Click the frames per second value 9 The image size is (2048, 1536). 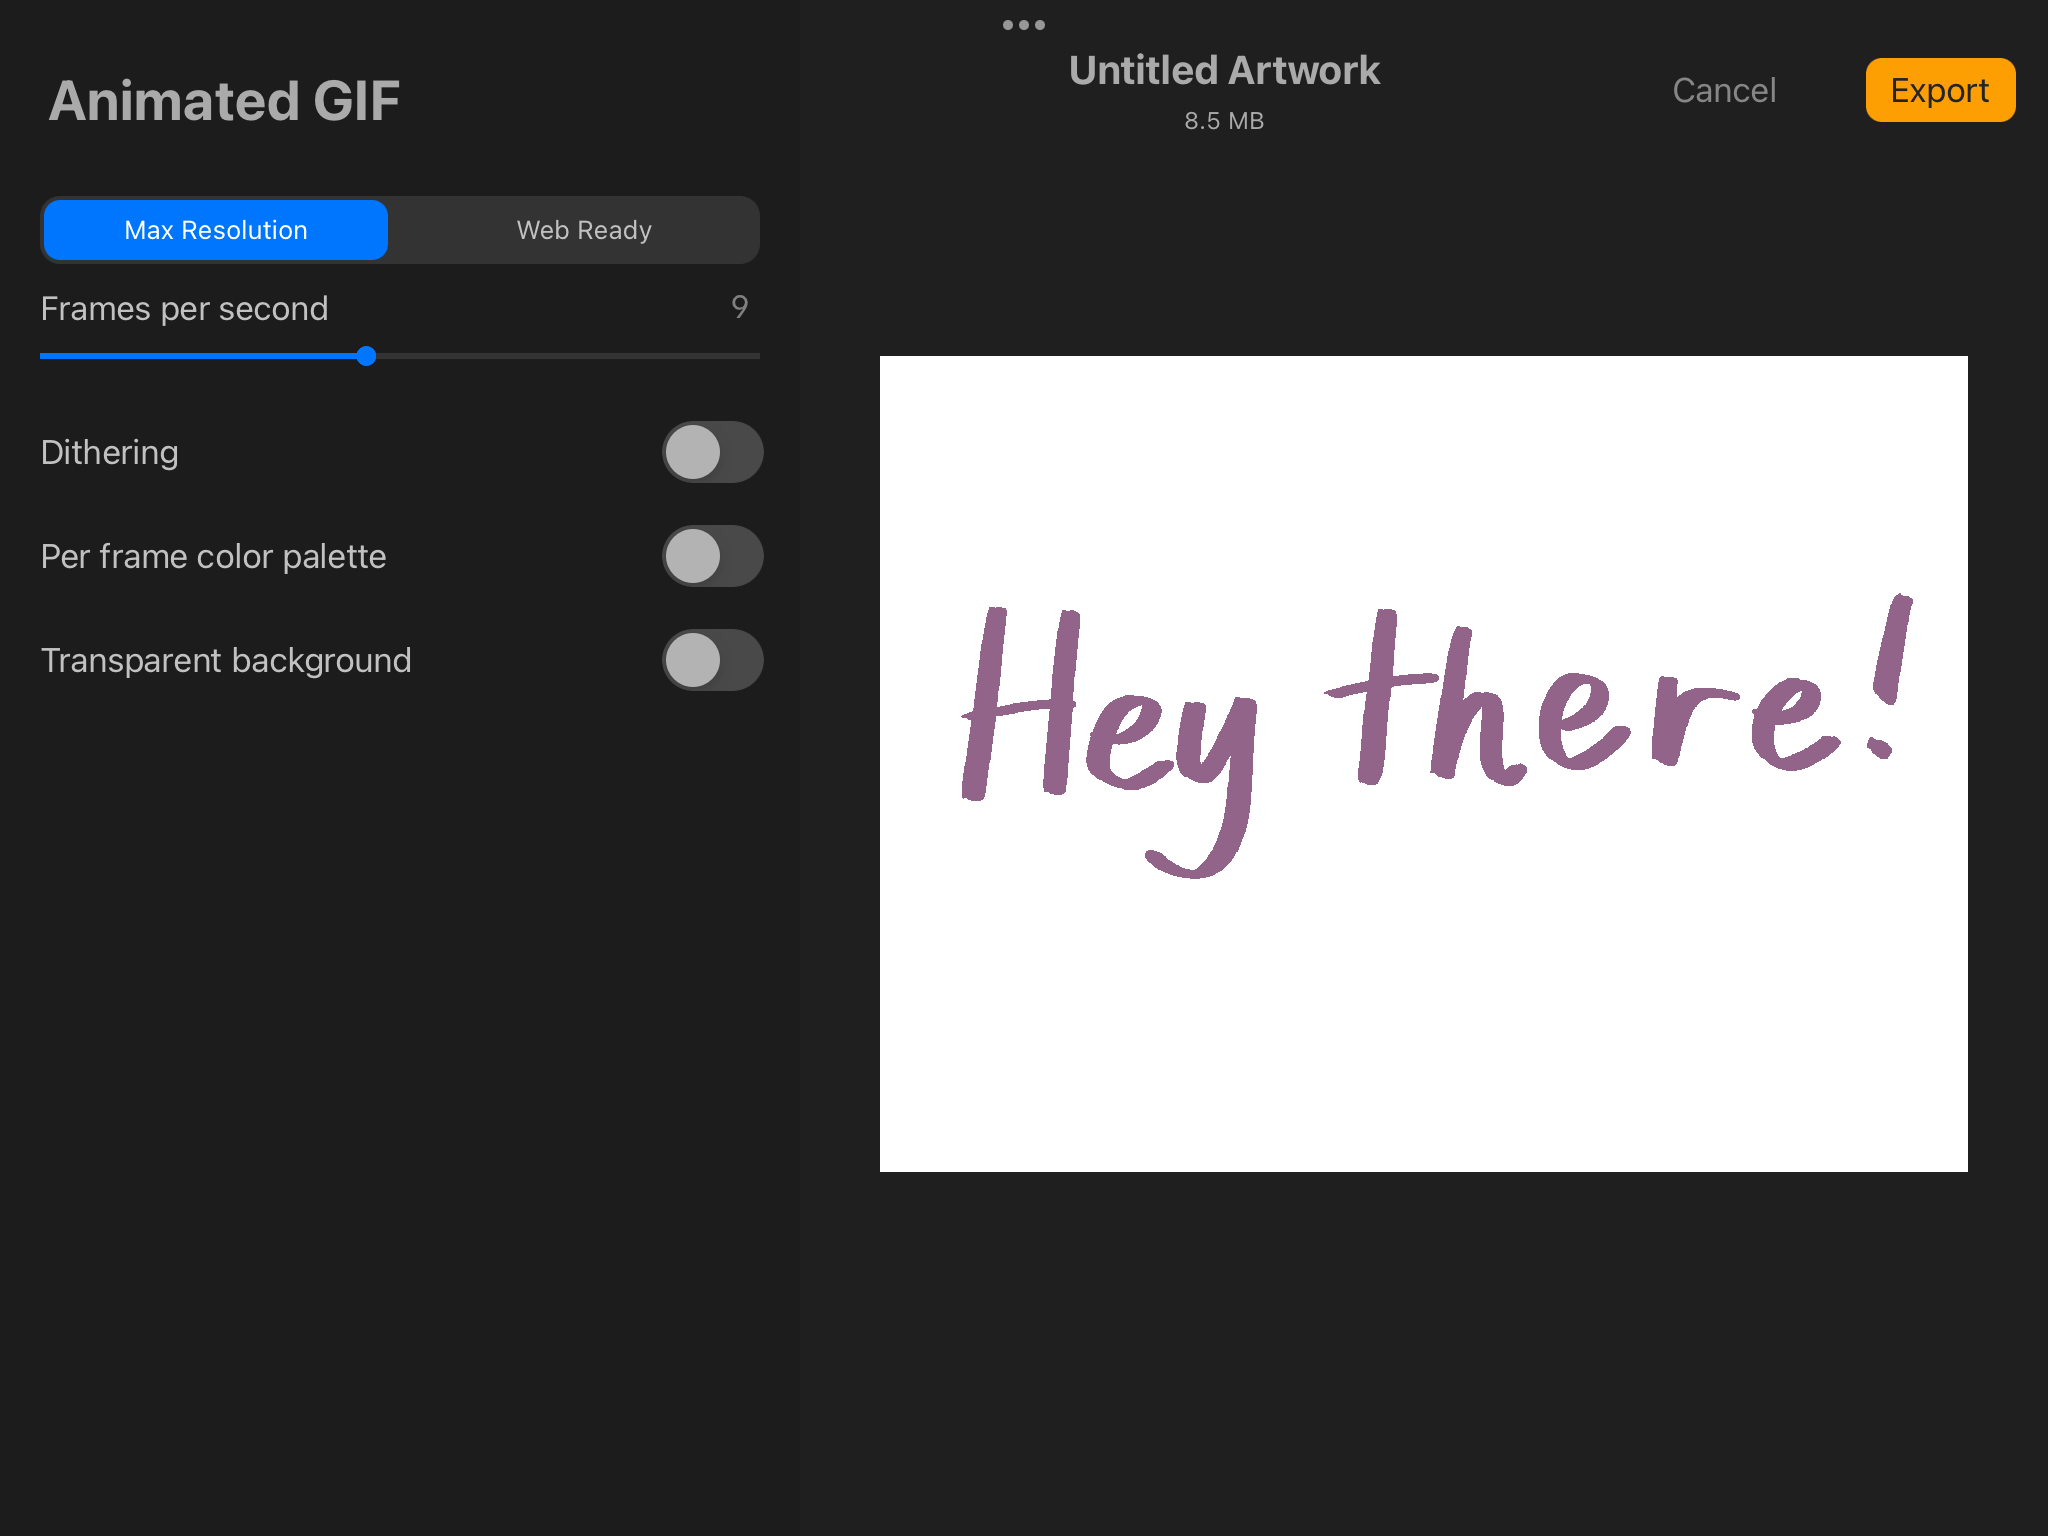pos(739,307)
